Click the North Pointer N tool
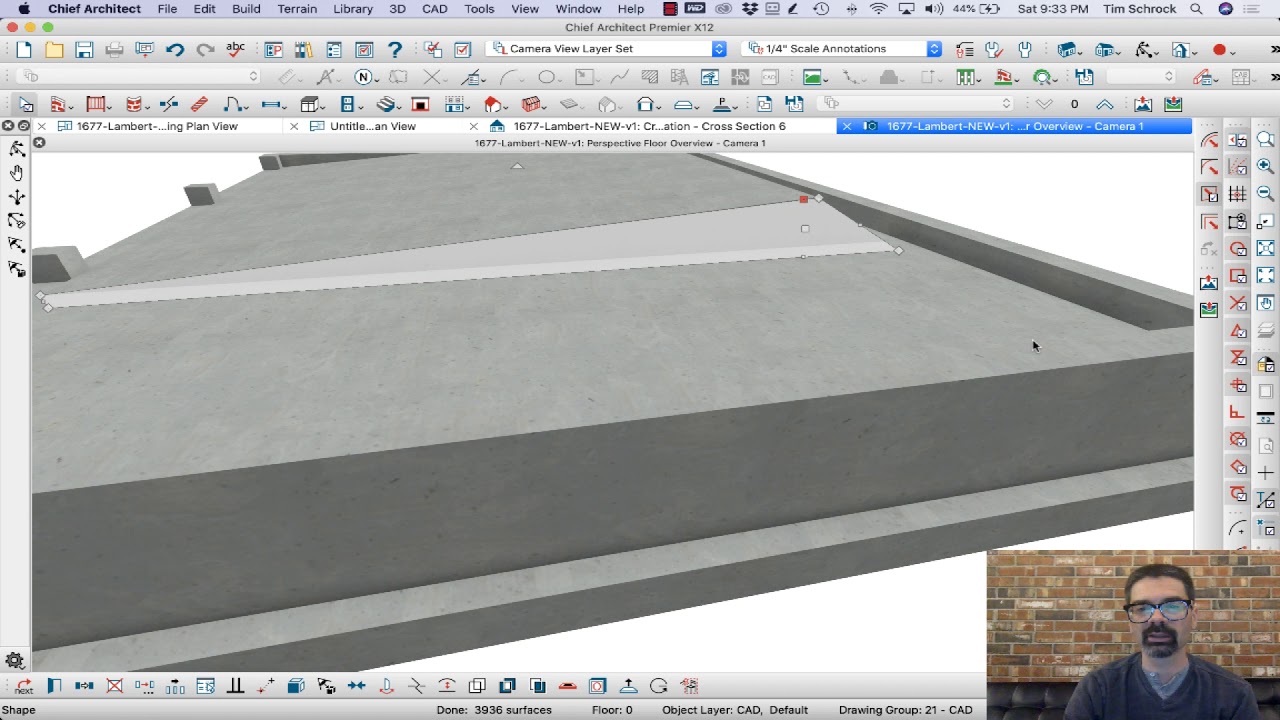The height and width of the screenshot is (720, 1280). click(x=364, y=77)
